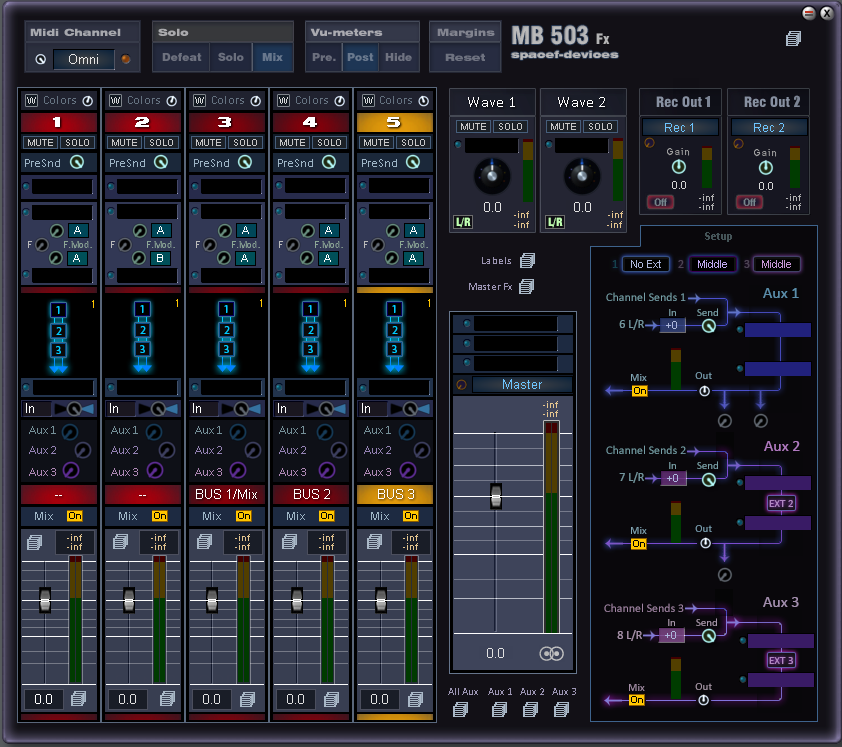Click the Master label button
This screenshot has height=747, width=842.
click(x=522, y=385)
